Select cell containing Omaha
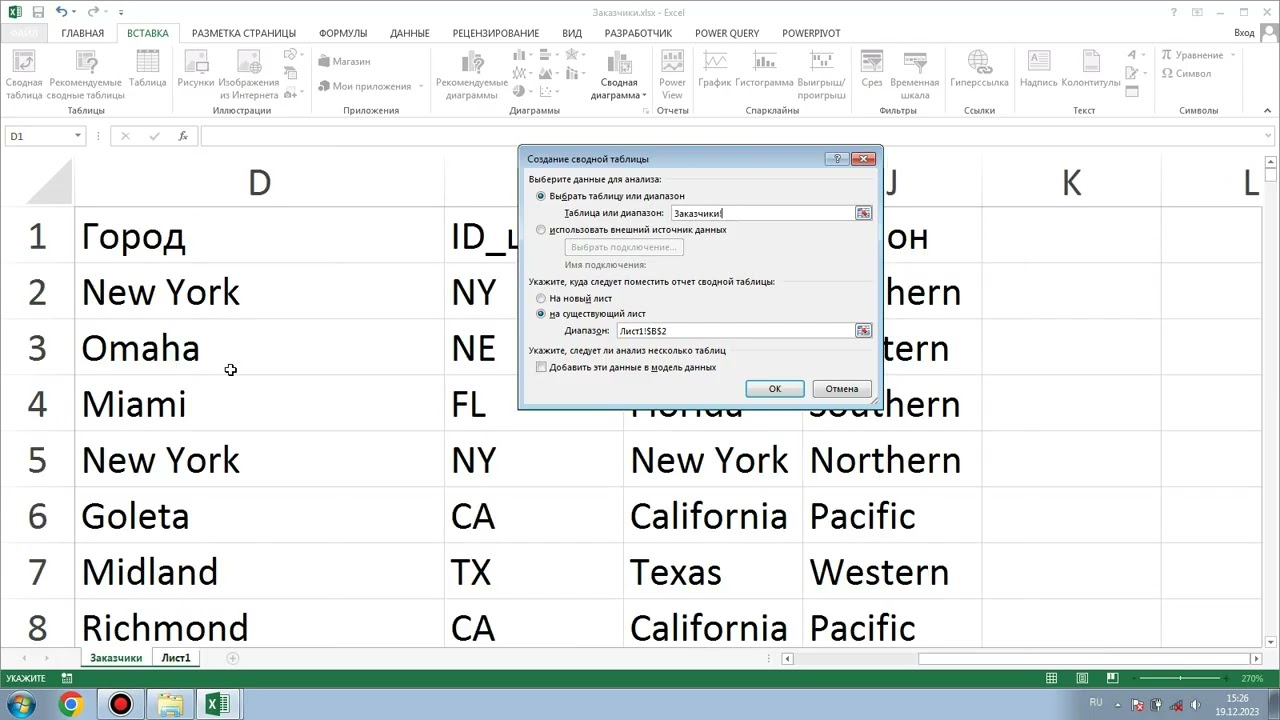1280x720 pixels. [x=259, y=348]
